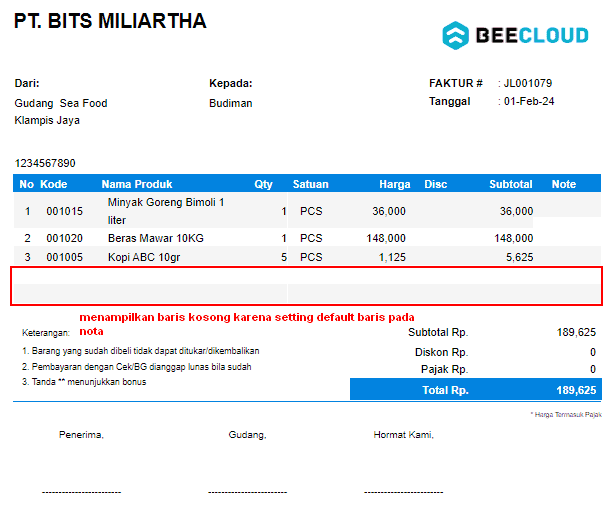
Task: Click the red annotation about baris kosong
Action: click(x=247, y=324)
